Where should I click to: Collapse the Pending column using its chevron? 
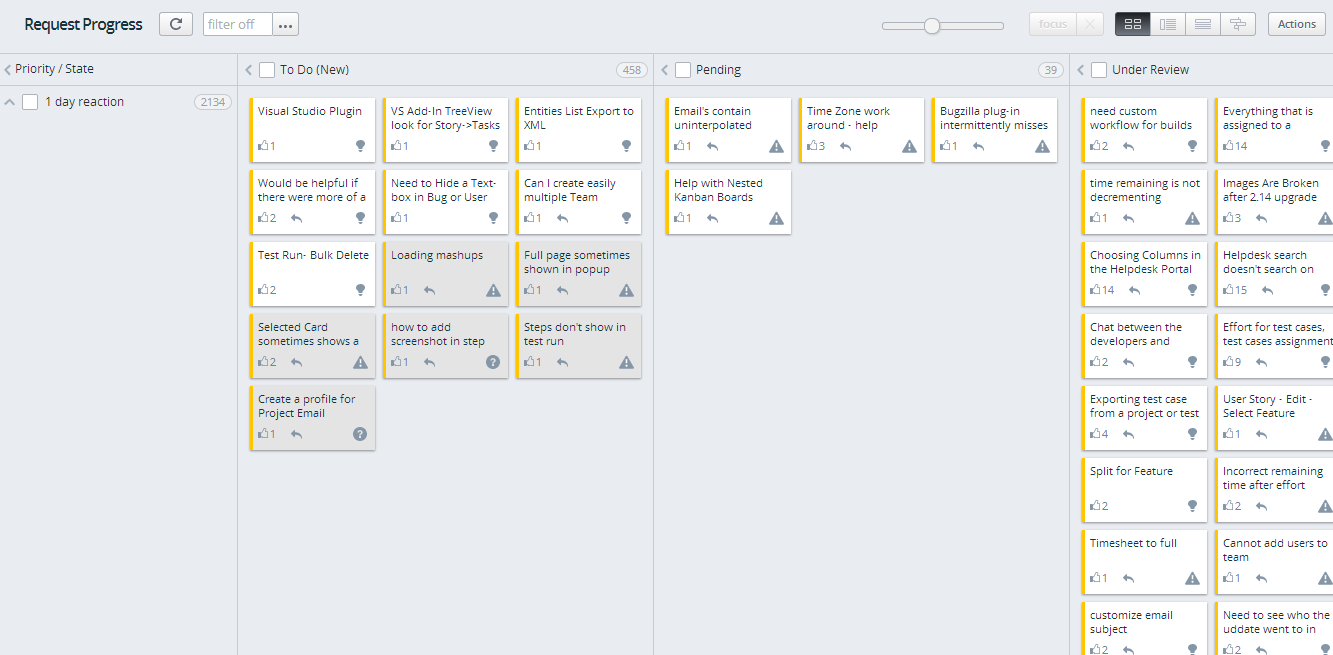coord(665,70)
